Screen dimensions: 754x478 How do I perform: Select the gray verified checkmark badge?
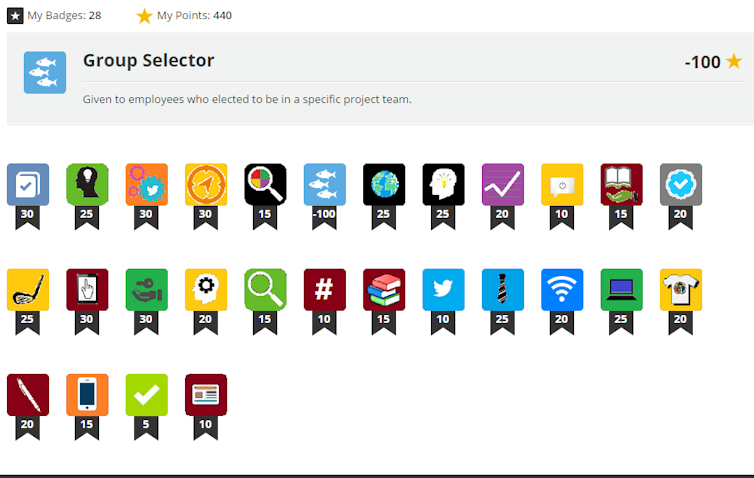point(681,184)
